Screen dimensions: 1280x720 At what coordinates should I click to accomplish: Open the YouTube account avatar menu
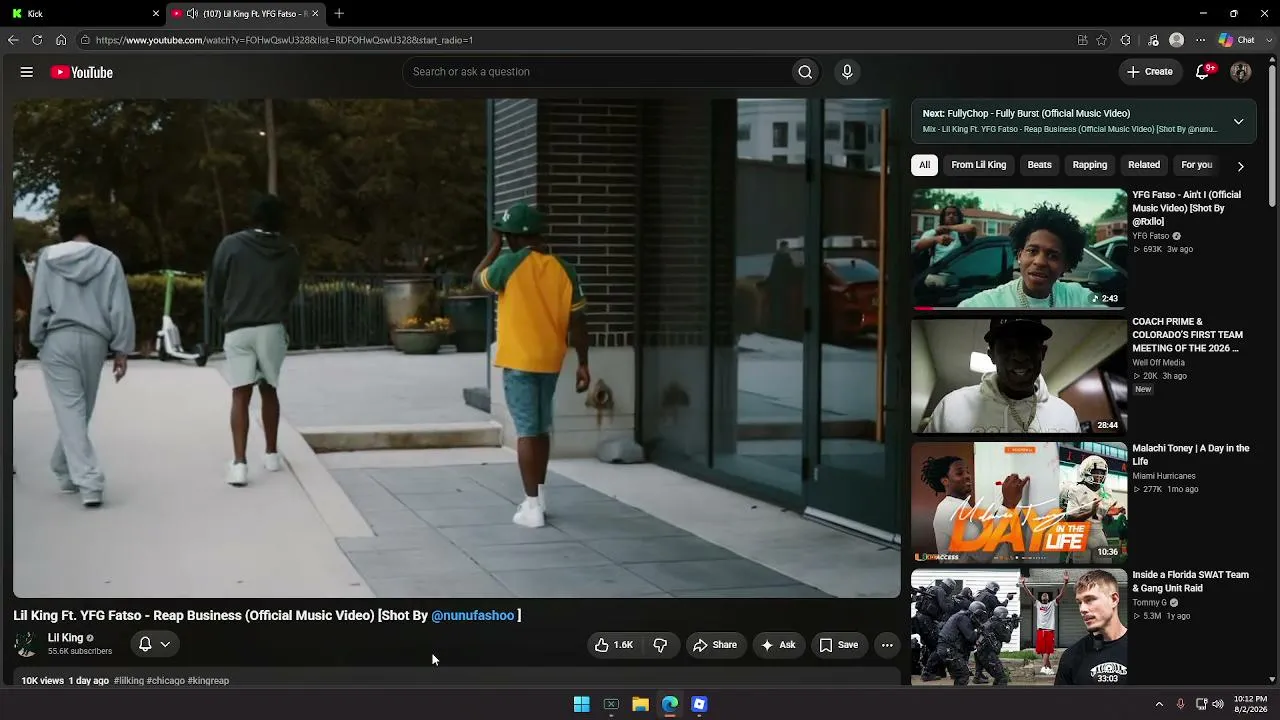tap(1241, 72)
